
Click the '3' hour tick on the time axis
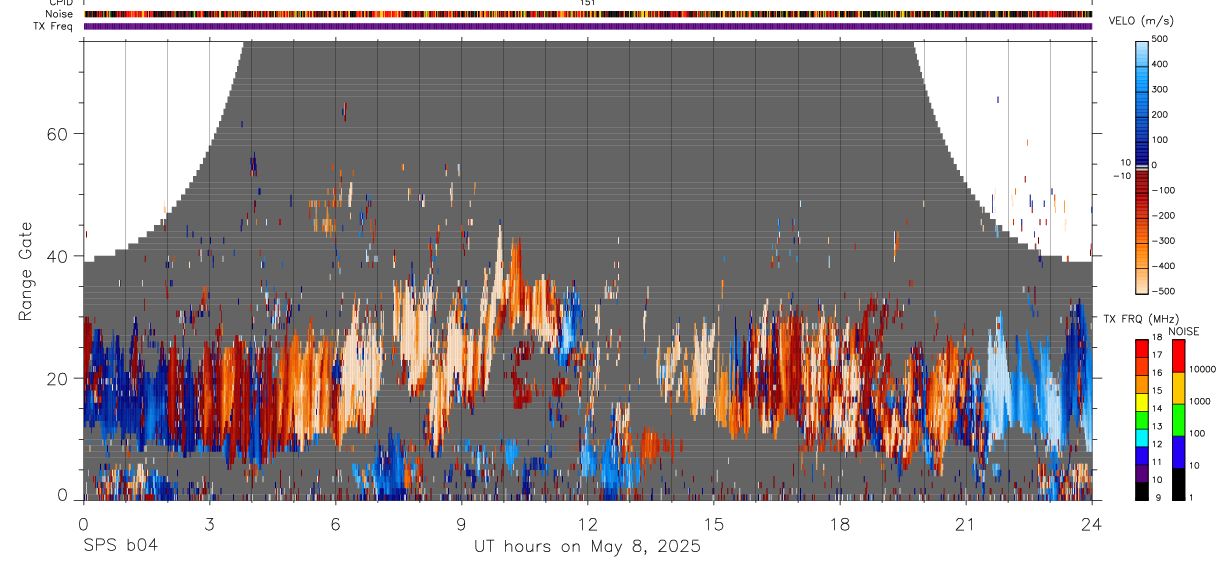pos(210,523)
